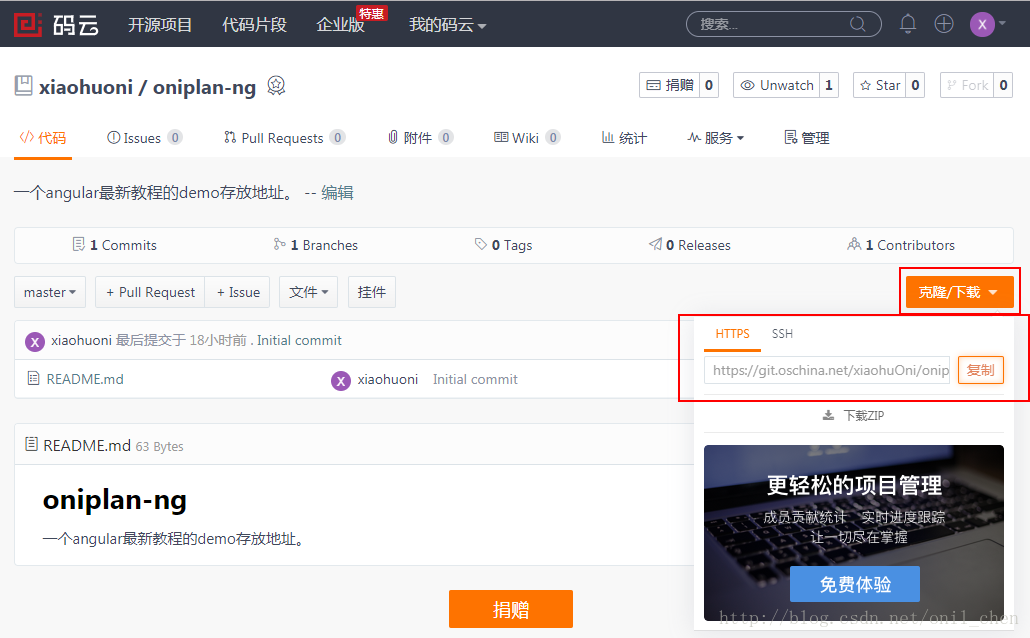Viewport: 1030px width, 638px height.
Task: Open the 我的码云 dropdown menu
Action: click(x=447, y=25)
